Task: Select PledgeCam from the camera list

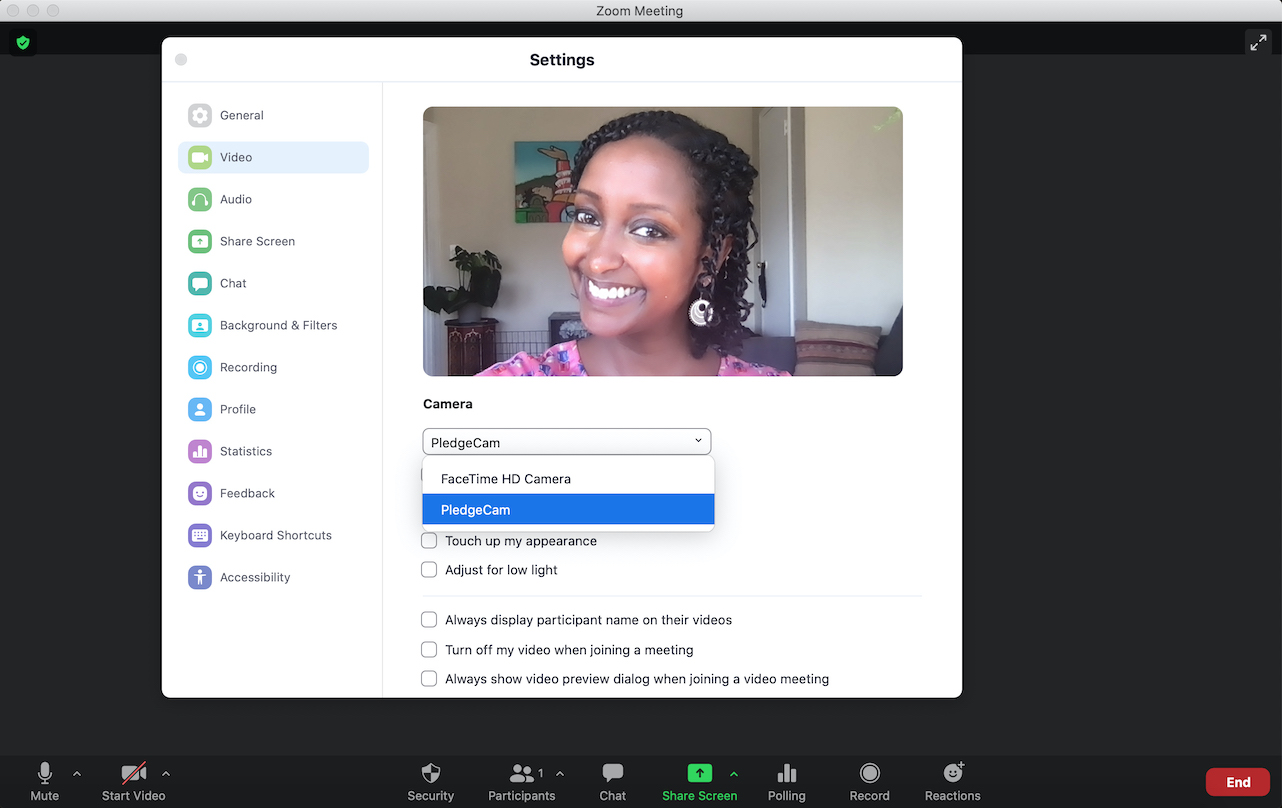Action: (x=474, y=509)
